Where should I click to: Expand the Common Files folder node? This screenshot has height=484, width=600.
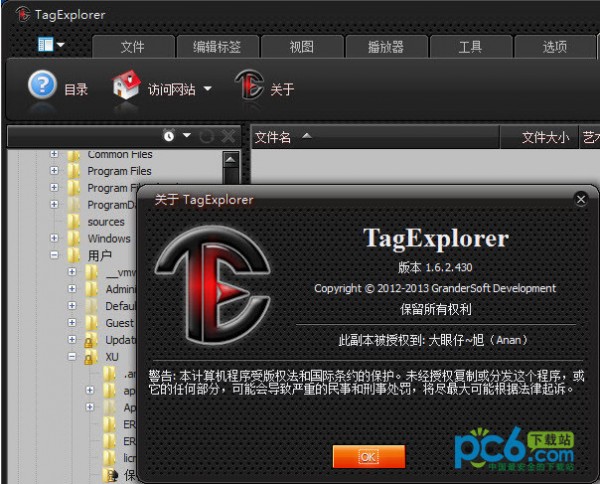coord(54,154)
